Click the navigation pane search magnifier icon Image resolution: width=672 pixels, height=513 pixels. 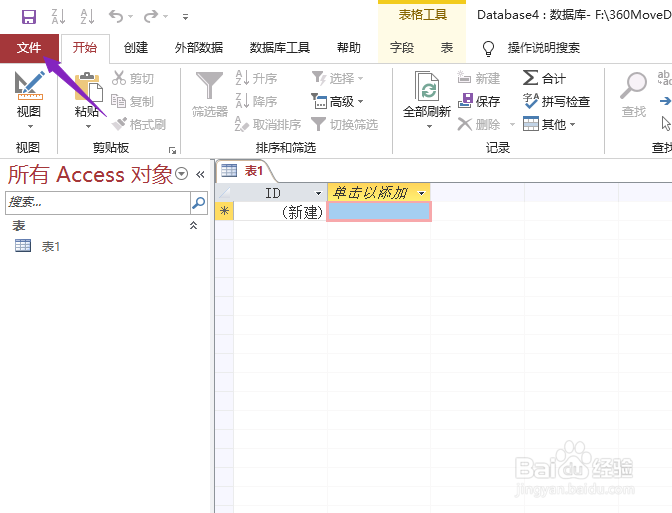(x=199, y=202)
